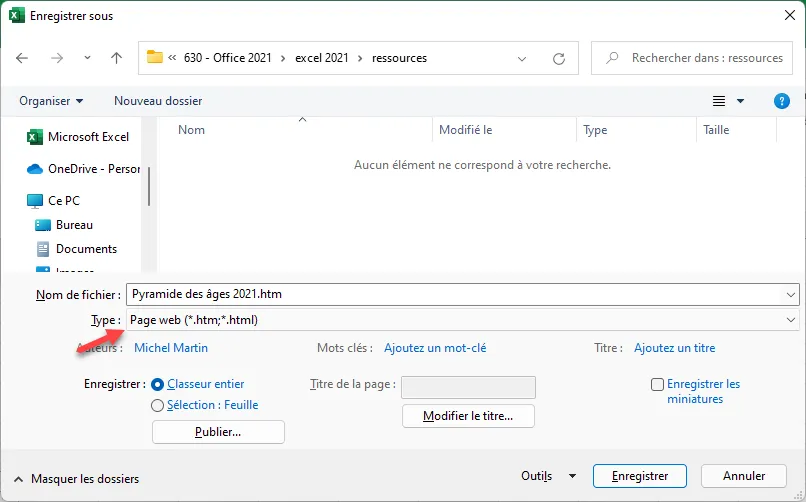The width and height of the screenshot is (806, 502).
Task: Select Microsoft Excel in navigation pane
Action: (88, 137)
